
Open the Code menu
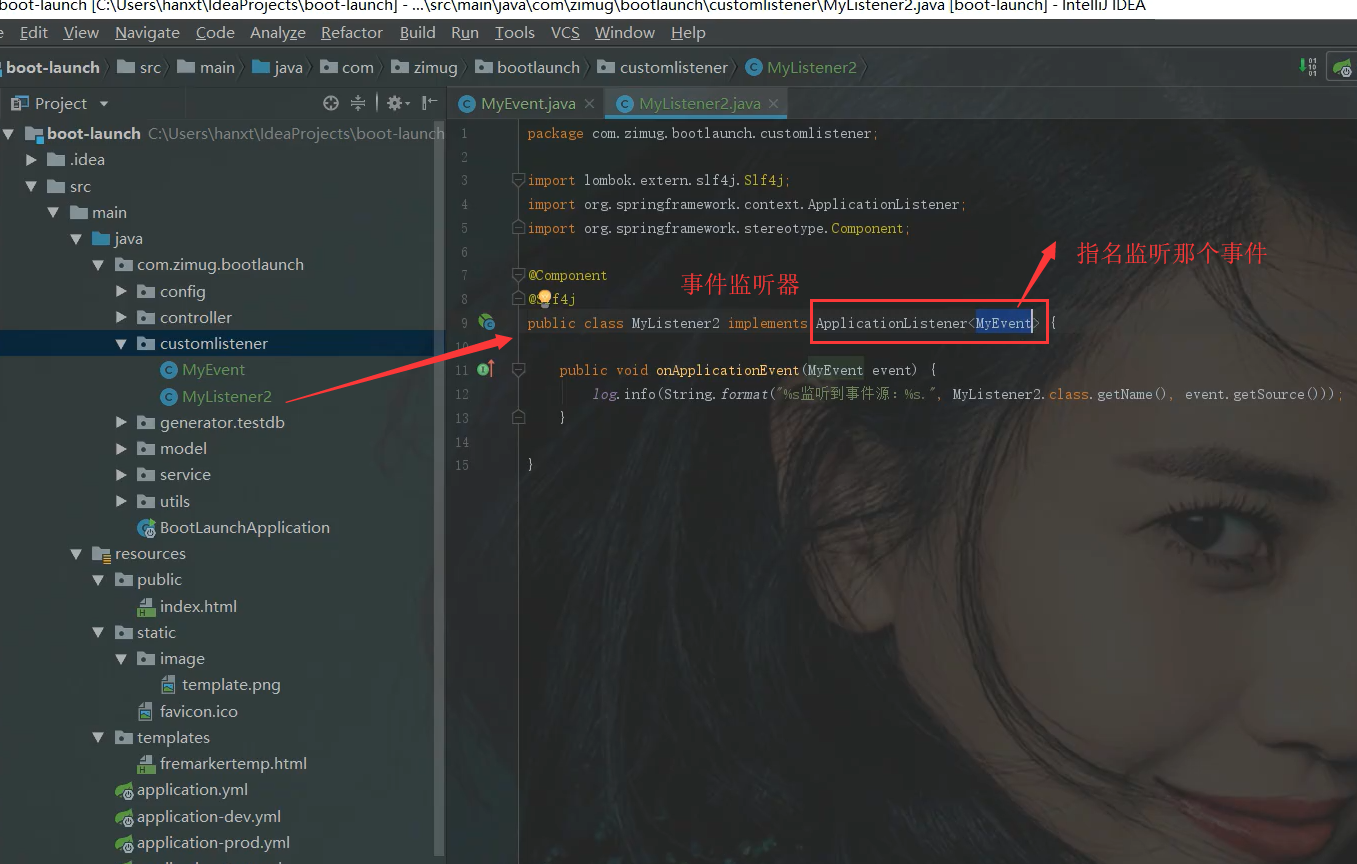(x=215, y=32)
